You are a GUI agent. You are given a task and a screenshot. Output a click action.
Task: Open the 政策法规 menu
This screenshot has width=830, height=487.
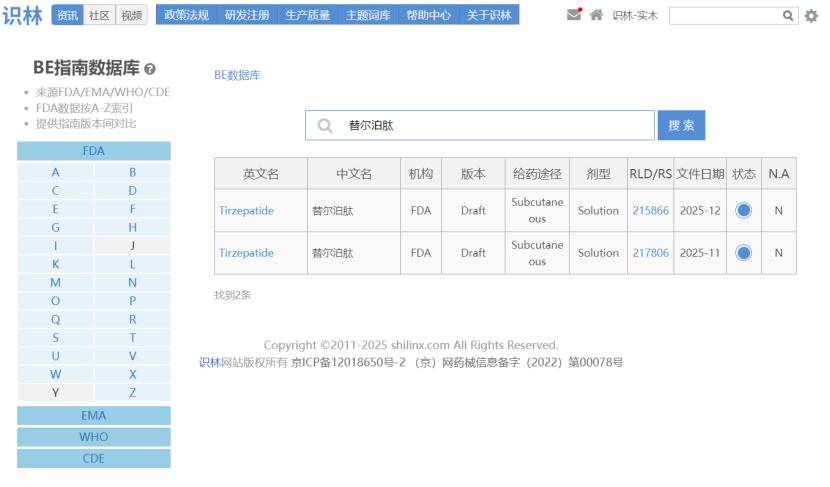coord(185,15)
